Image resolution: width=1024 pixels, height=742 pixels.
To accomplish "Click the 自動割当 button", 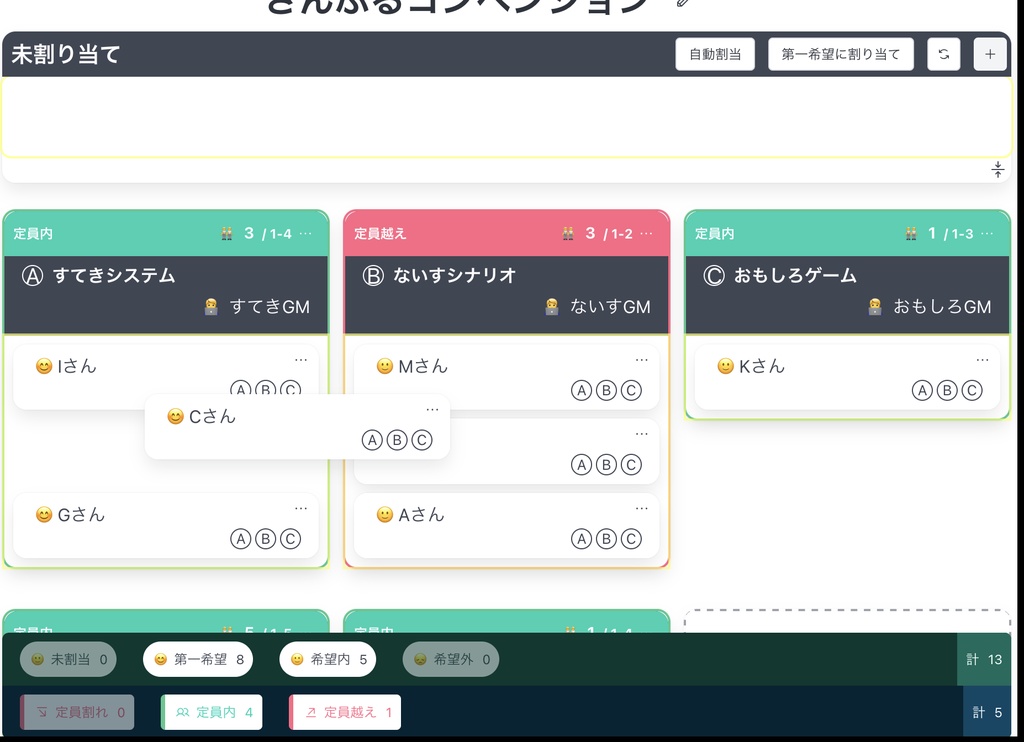I will 714,54.
